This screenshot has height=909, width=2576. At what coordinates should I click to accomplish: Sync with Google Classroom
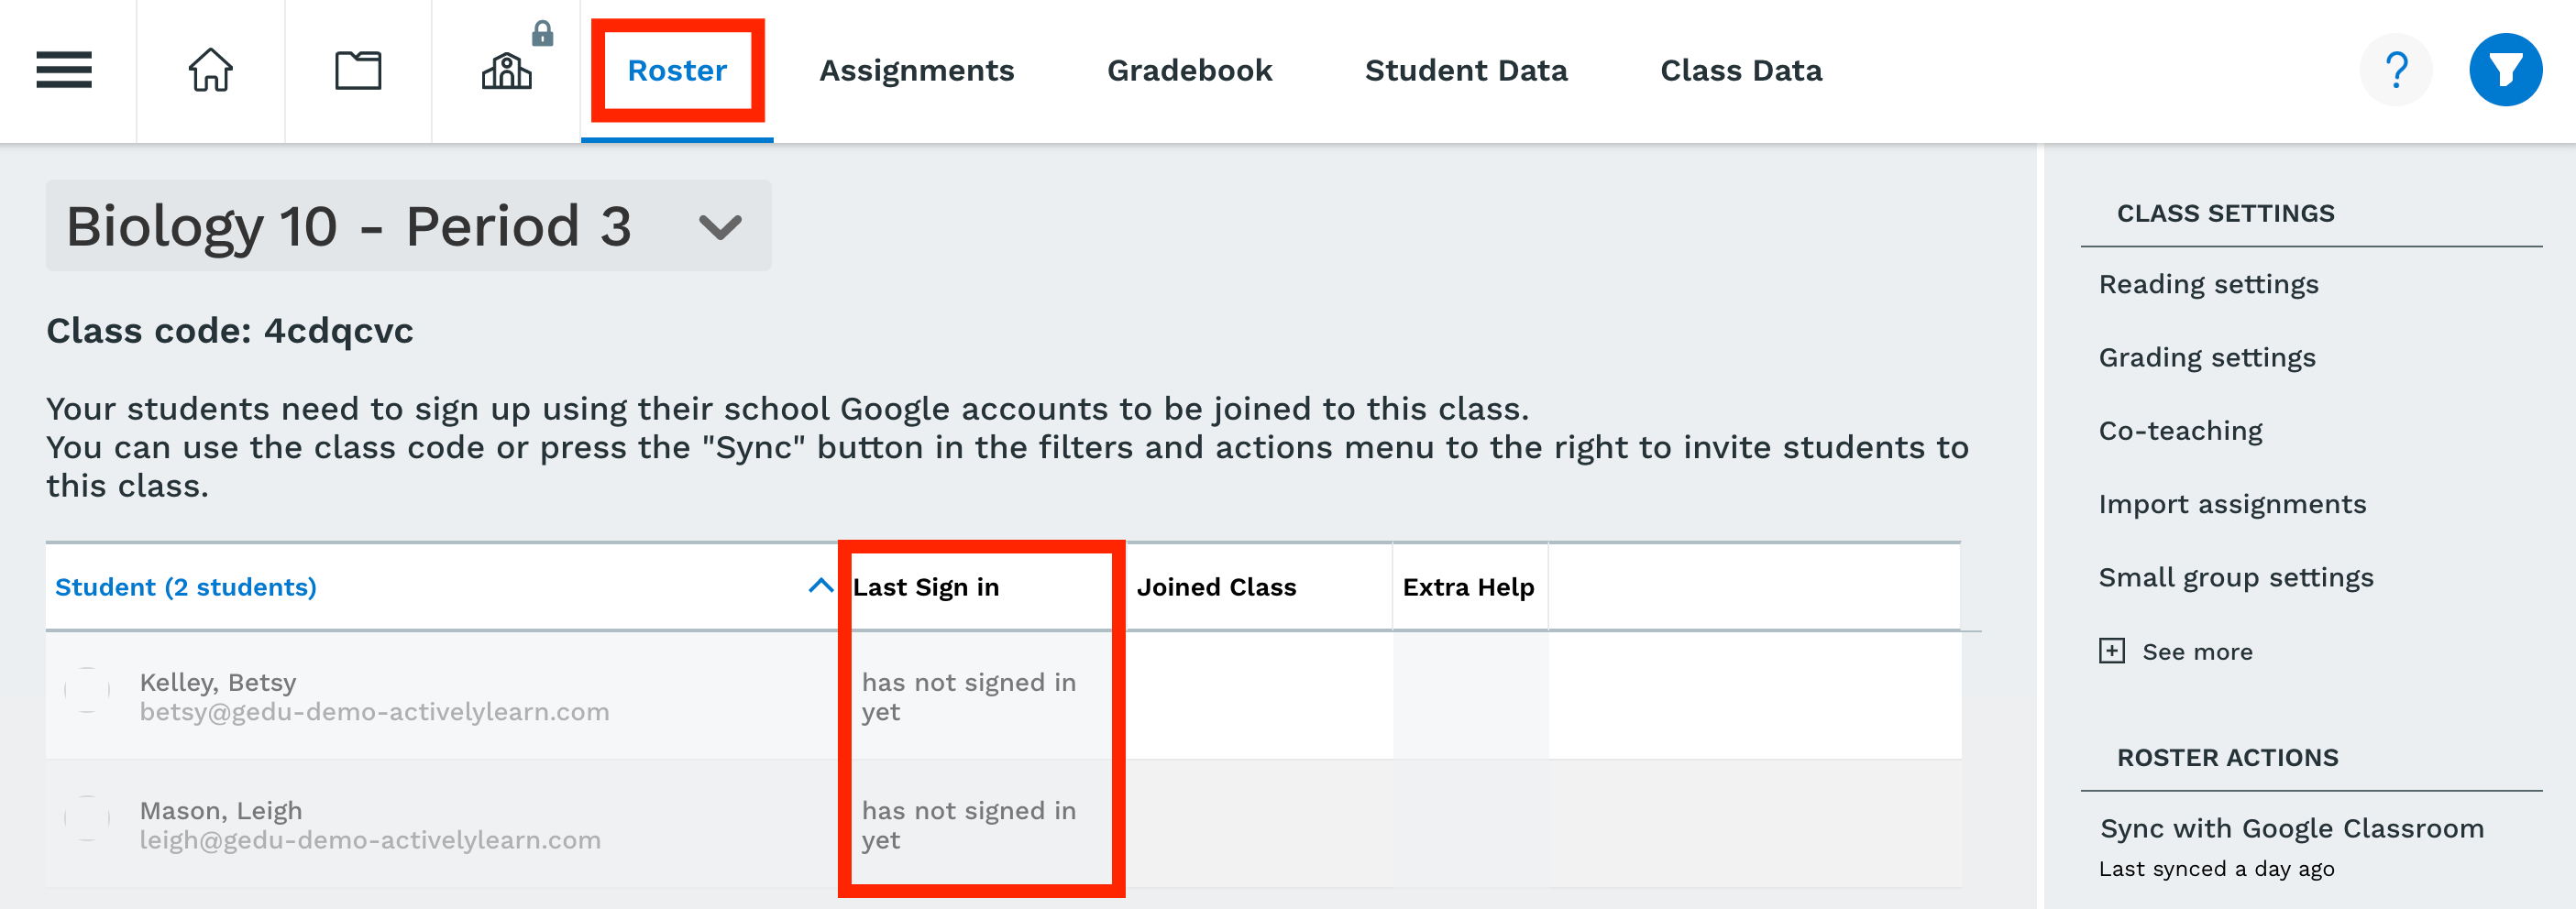click(2291, 828)
